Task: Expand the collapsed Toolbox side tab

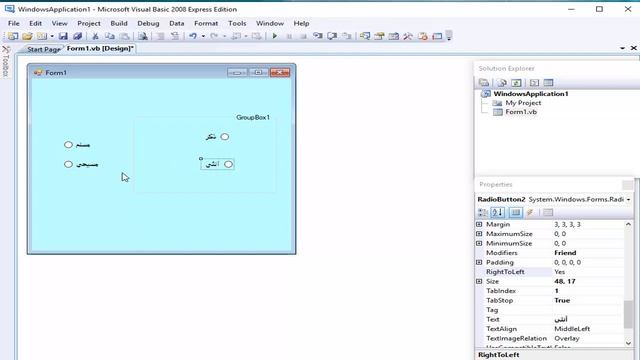Action: pos(5,61)
